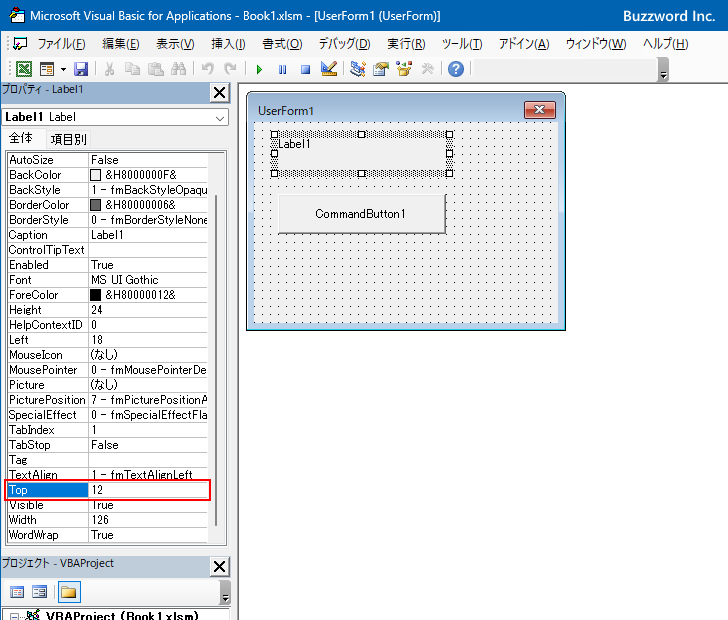Select the MousePointer property row
This screenshot has height=620, width=728.
108,370
